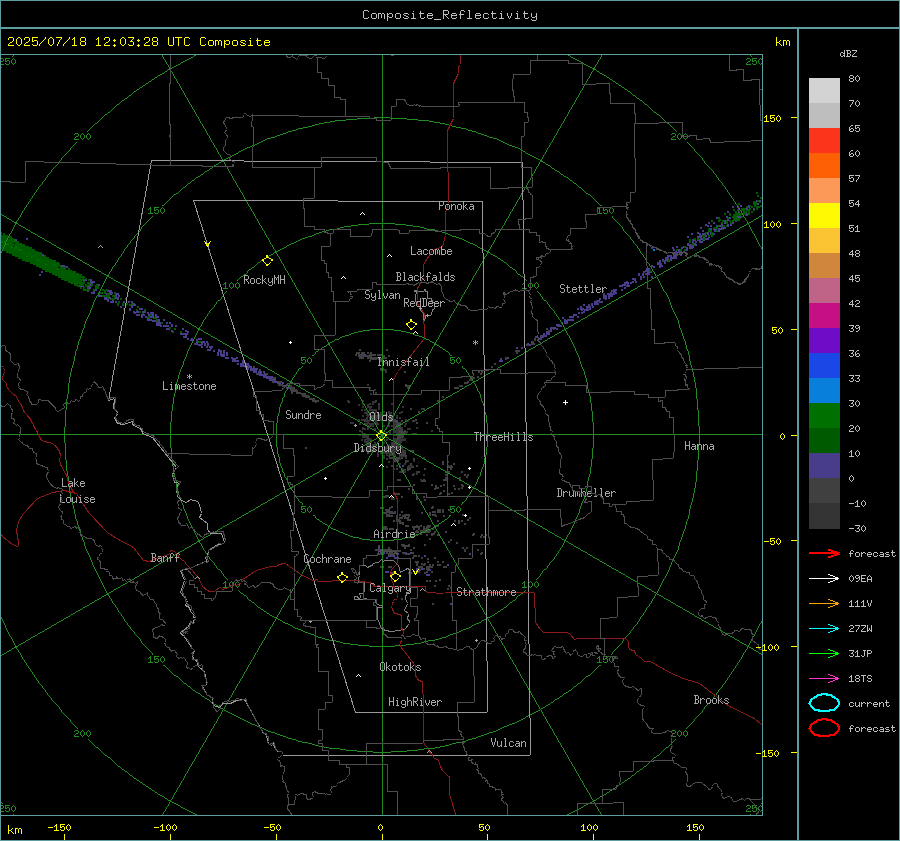Click the cyan 27ZW arrow icon
Viewport: 900px width, 841px height.
[x=824, y=629]
